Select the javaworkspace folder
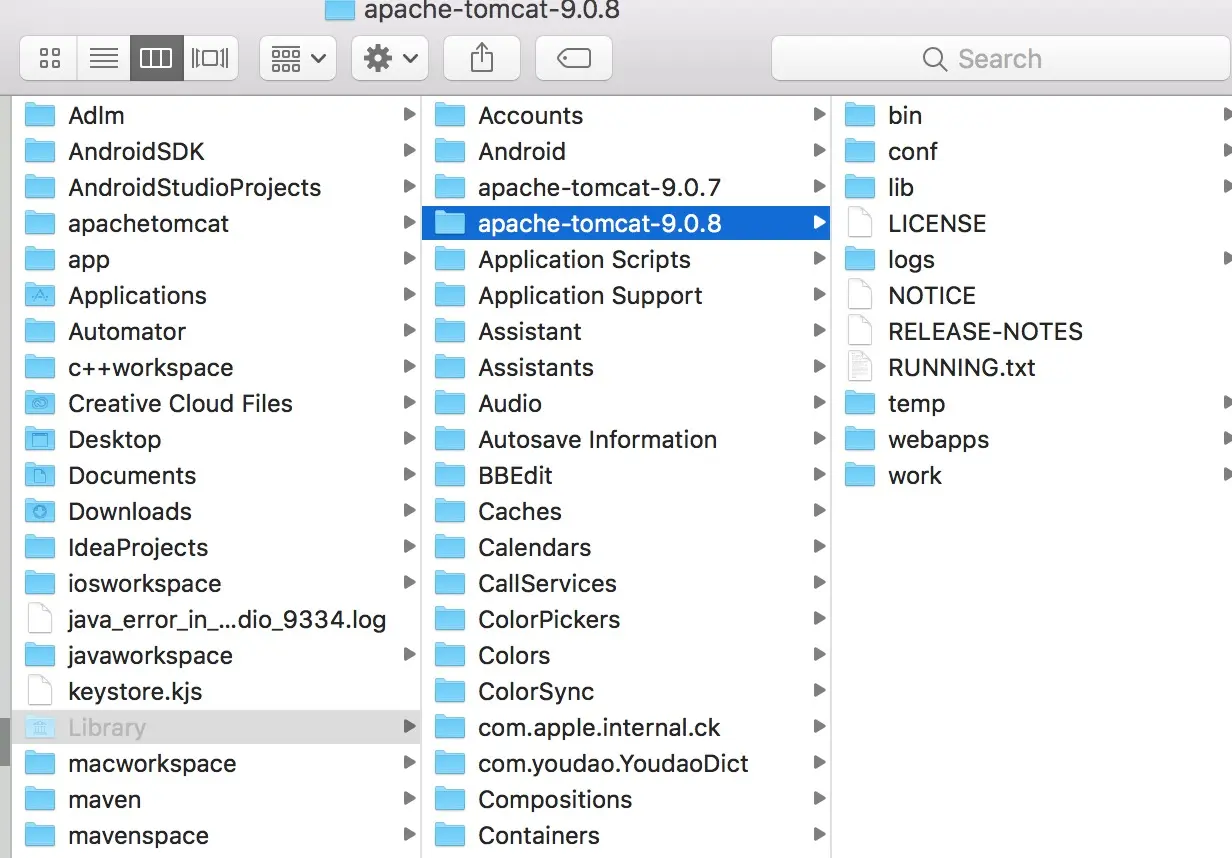Image resolution: width=1232 pixels, height=858 pixels. point(216,656)
